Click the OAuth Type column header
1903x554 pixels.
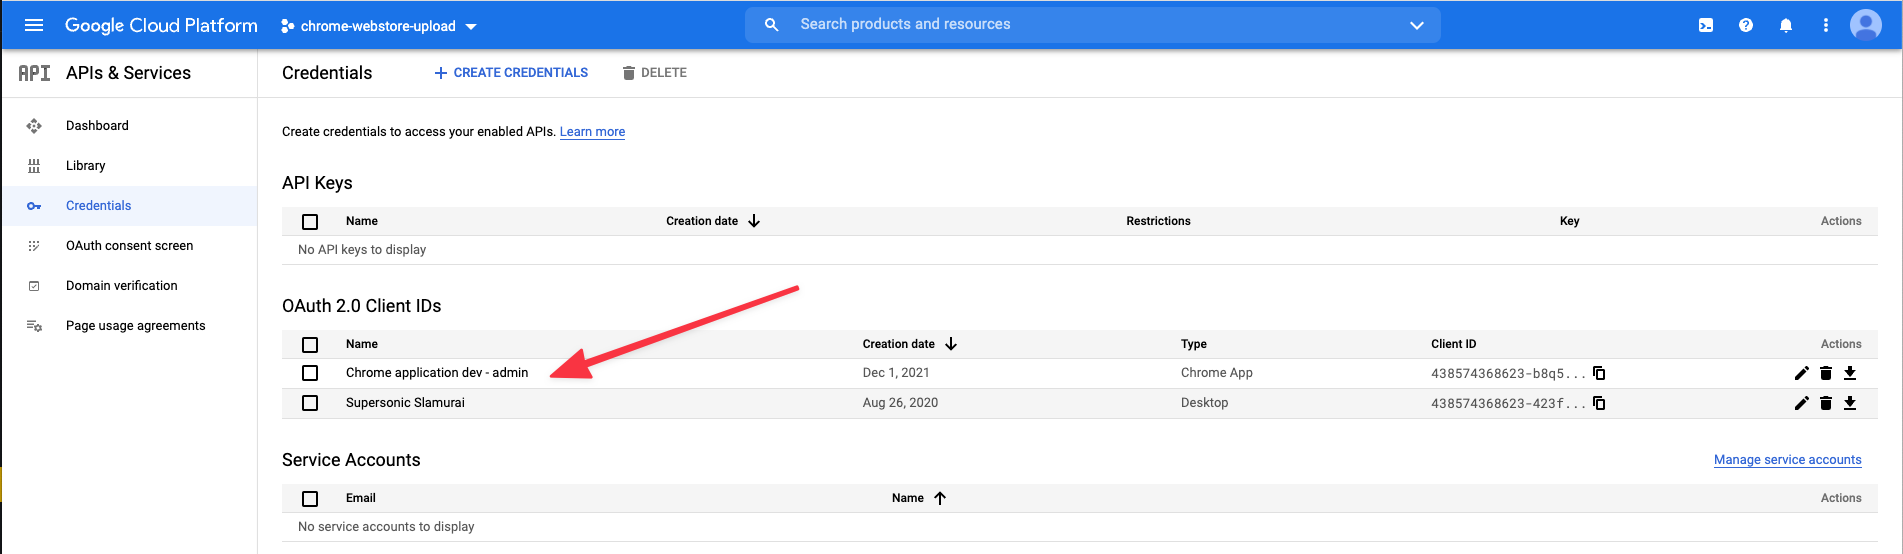point(1193,344)
